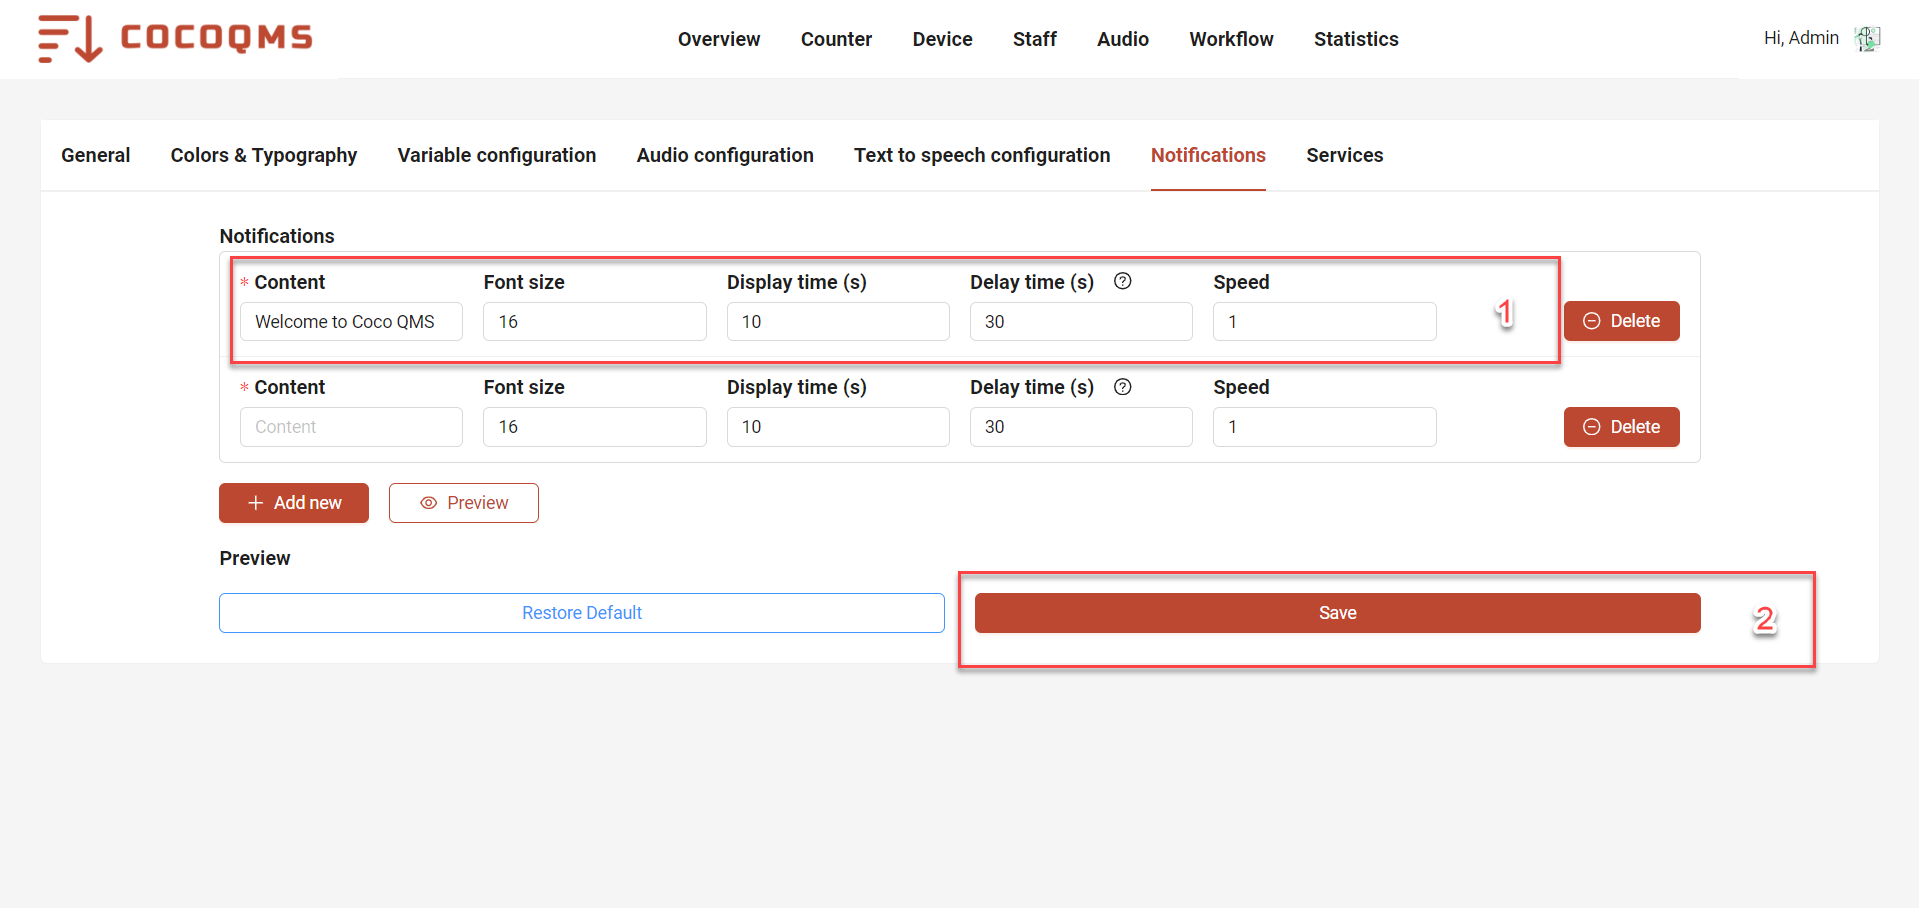
Task: Open the Audio menu
Action: pos(1123,39)
